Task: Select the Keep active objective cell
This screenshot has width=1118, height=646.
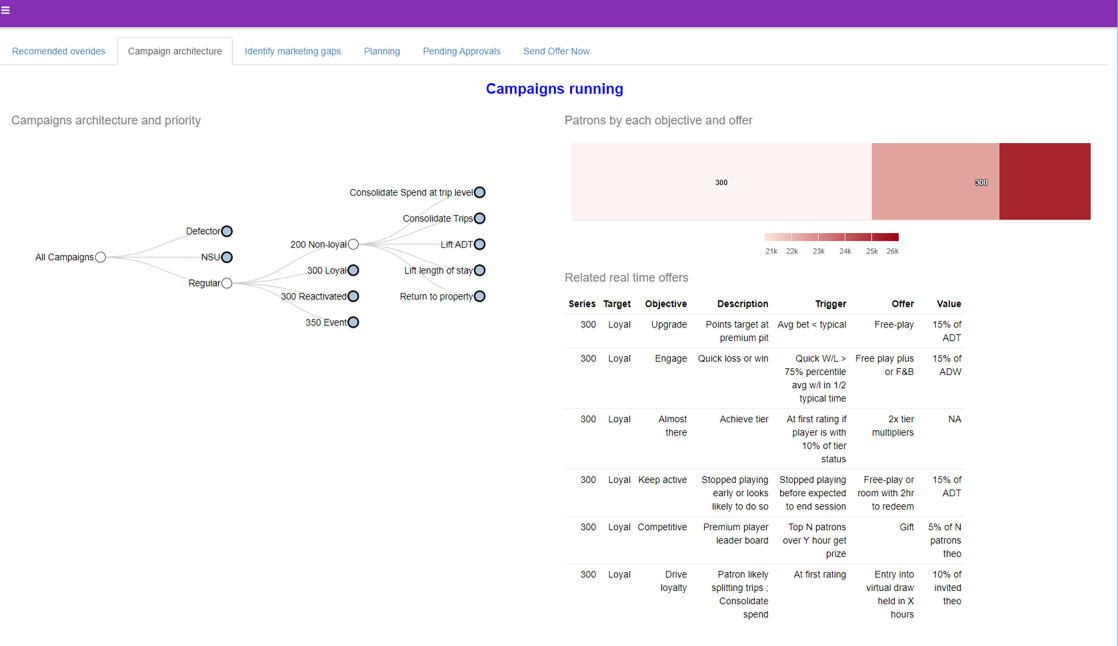Action: 662,480
